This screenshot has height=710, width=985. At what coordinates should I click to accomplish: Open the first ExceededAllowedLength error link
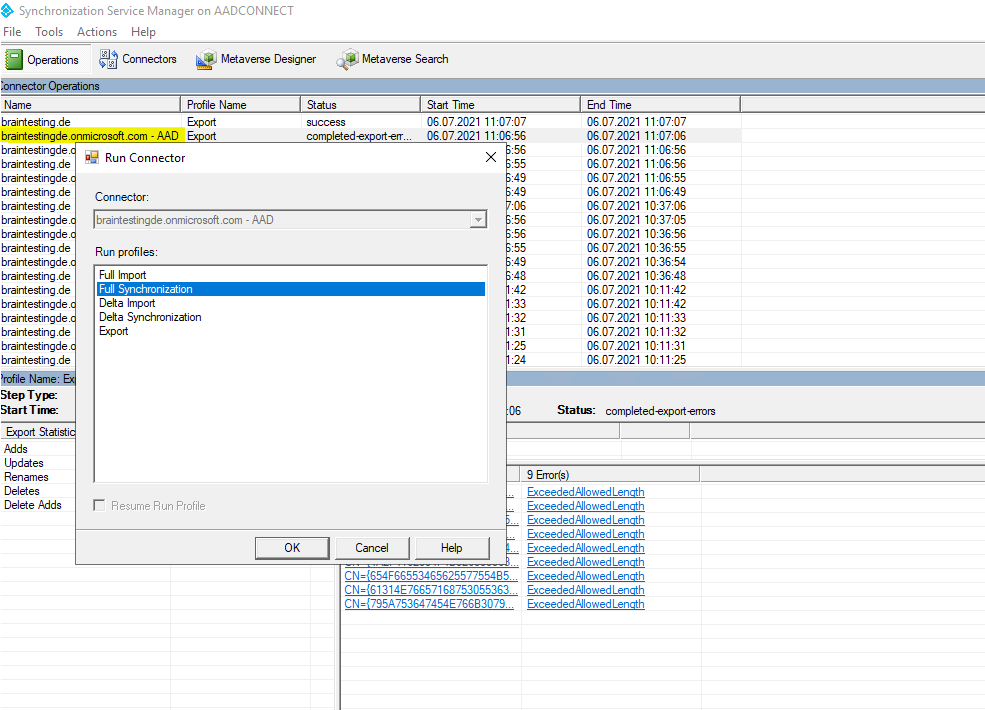[x=585, y=492]
